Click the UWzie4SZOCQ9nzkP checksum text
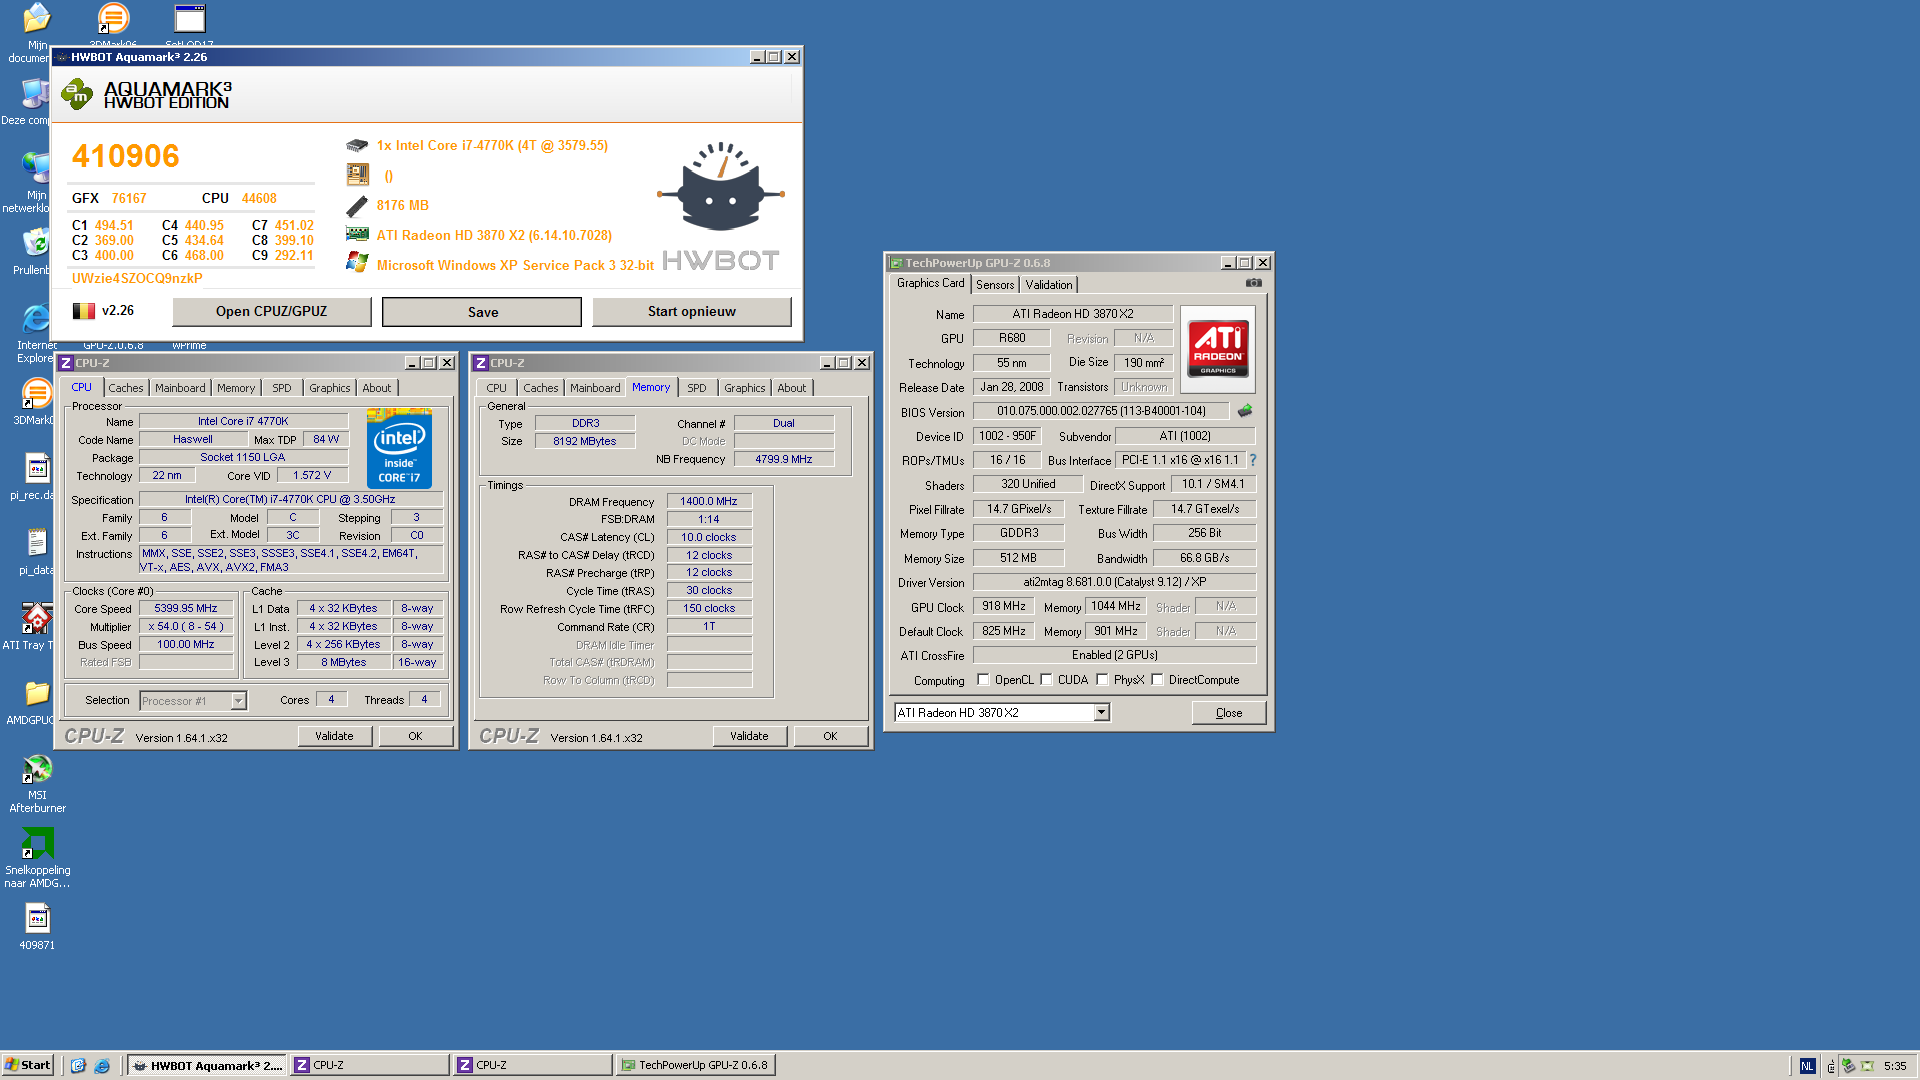Viewport: 1920px width, 1080px height. coord(137,279)
